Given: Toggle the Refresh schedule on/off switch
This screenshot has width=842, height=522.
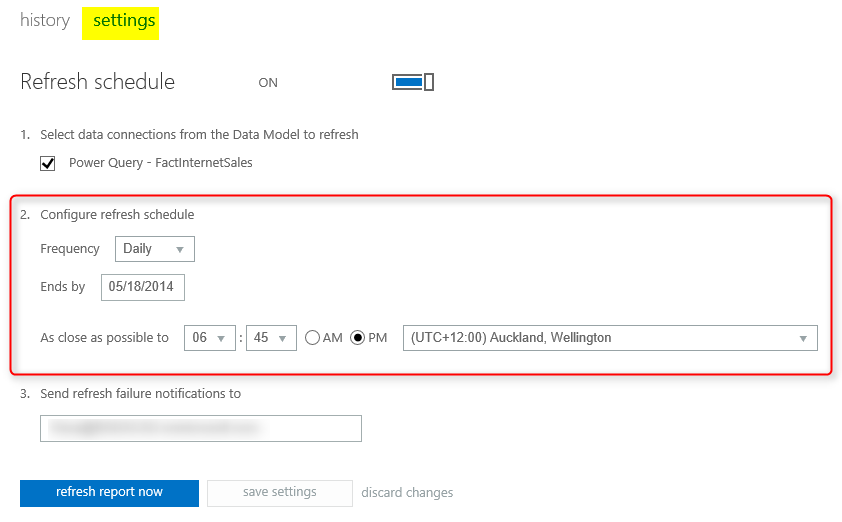Looking at the screenshot, I should coord(412,82).
